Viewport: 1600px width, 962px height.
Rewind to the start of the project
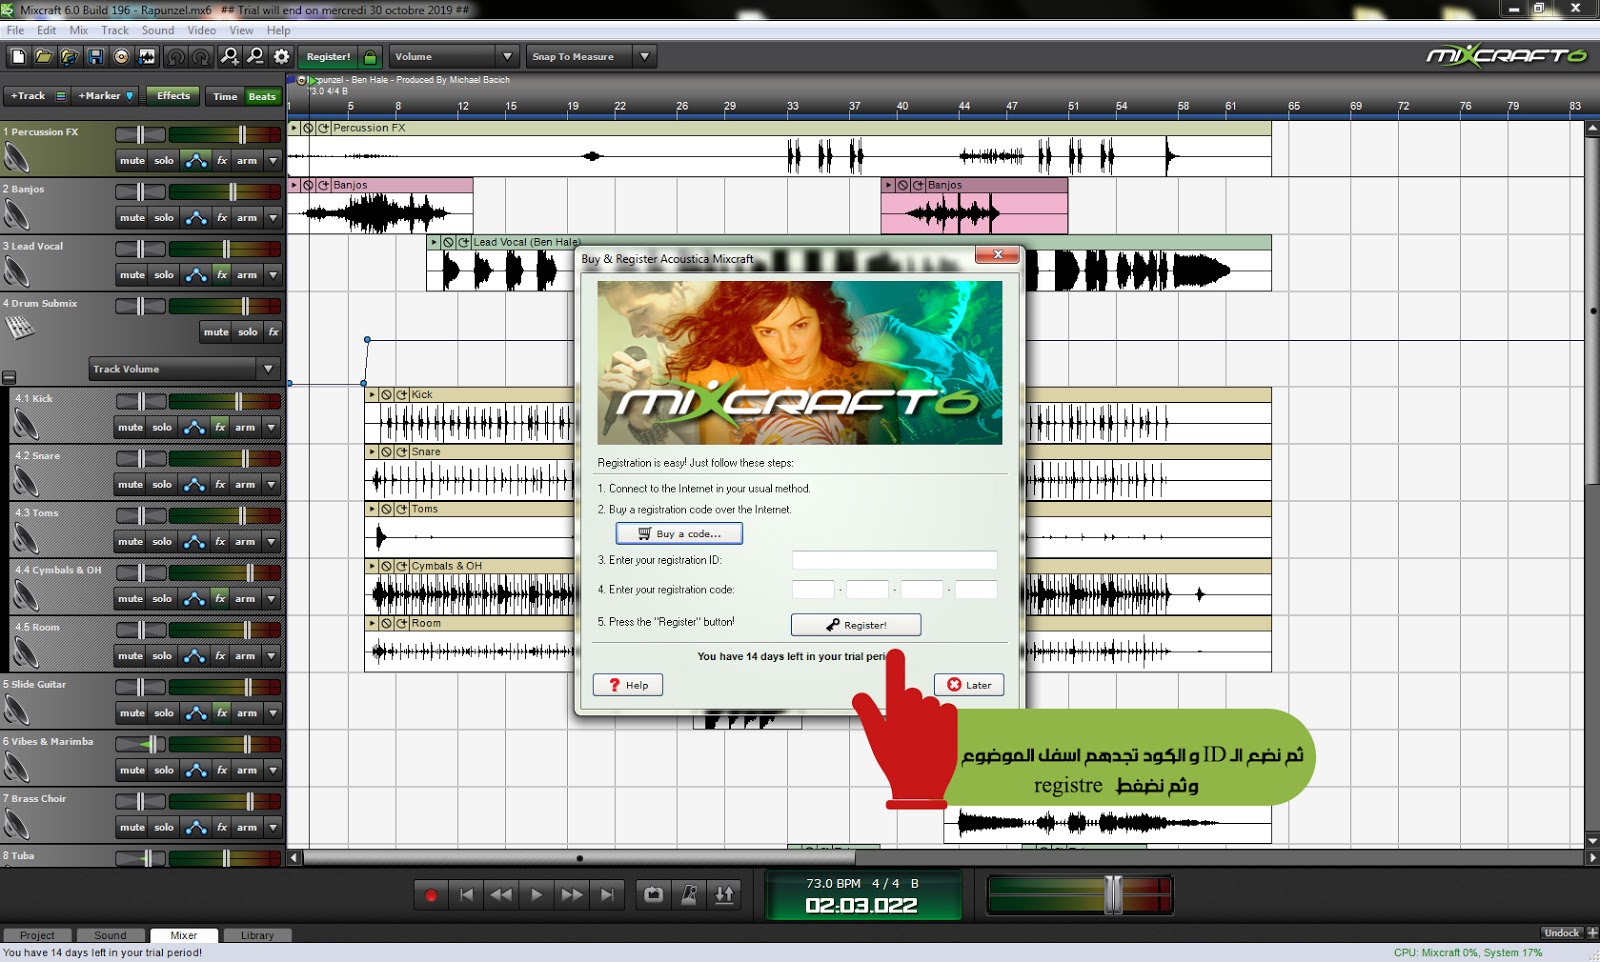466,895
